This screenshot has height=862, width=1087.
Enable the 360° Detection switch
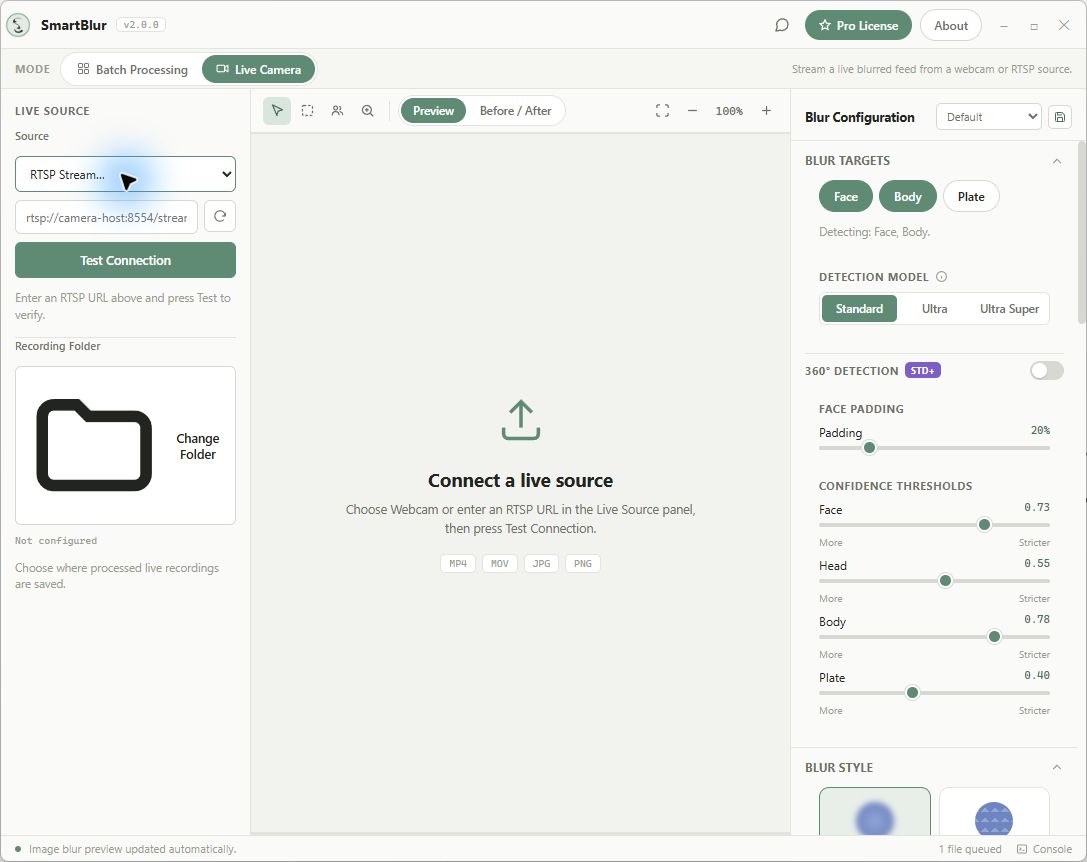pos(1046,371)
